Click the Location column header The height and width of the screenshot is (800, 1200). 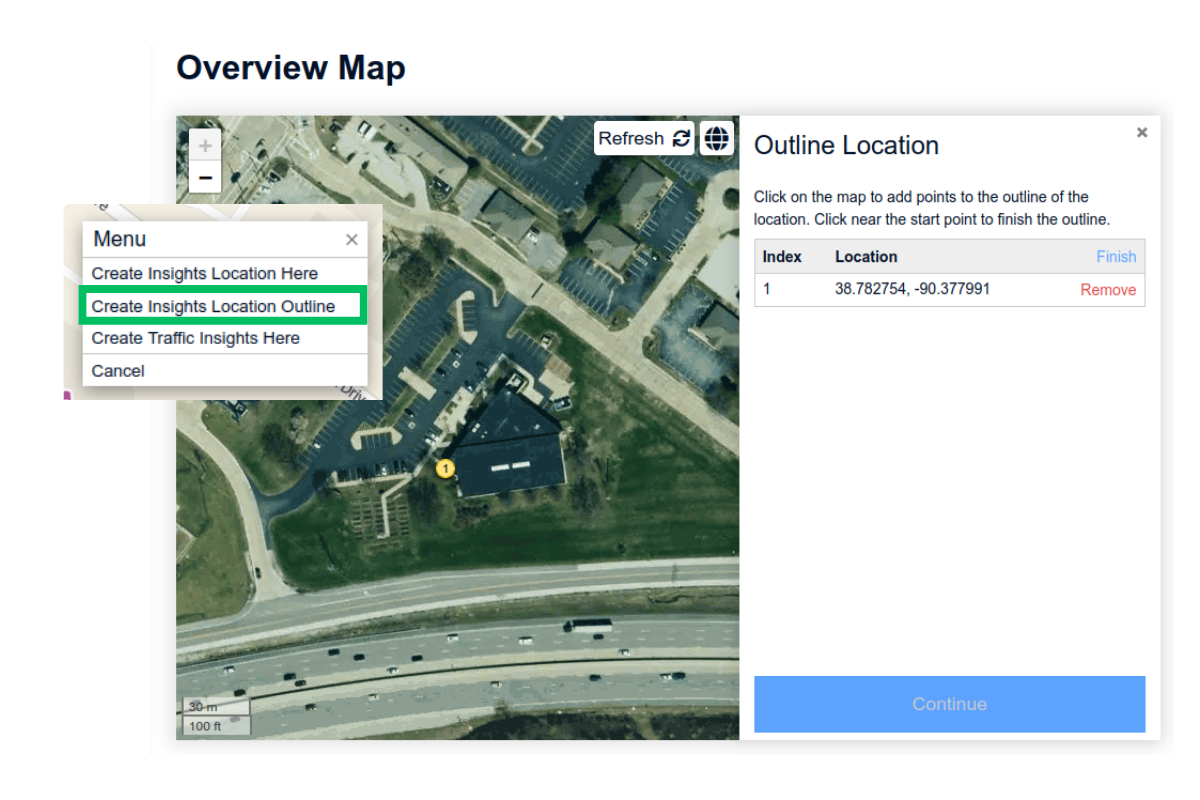[866, 256]
